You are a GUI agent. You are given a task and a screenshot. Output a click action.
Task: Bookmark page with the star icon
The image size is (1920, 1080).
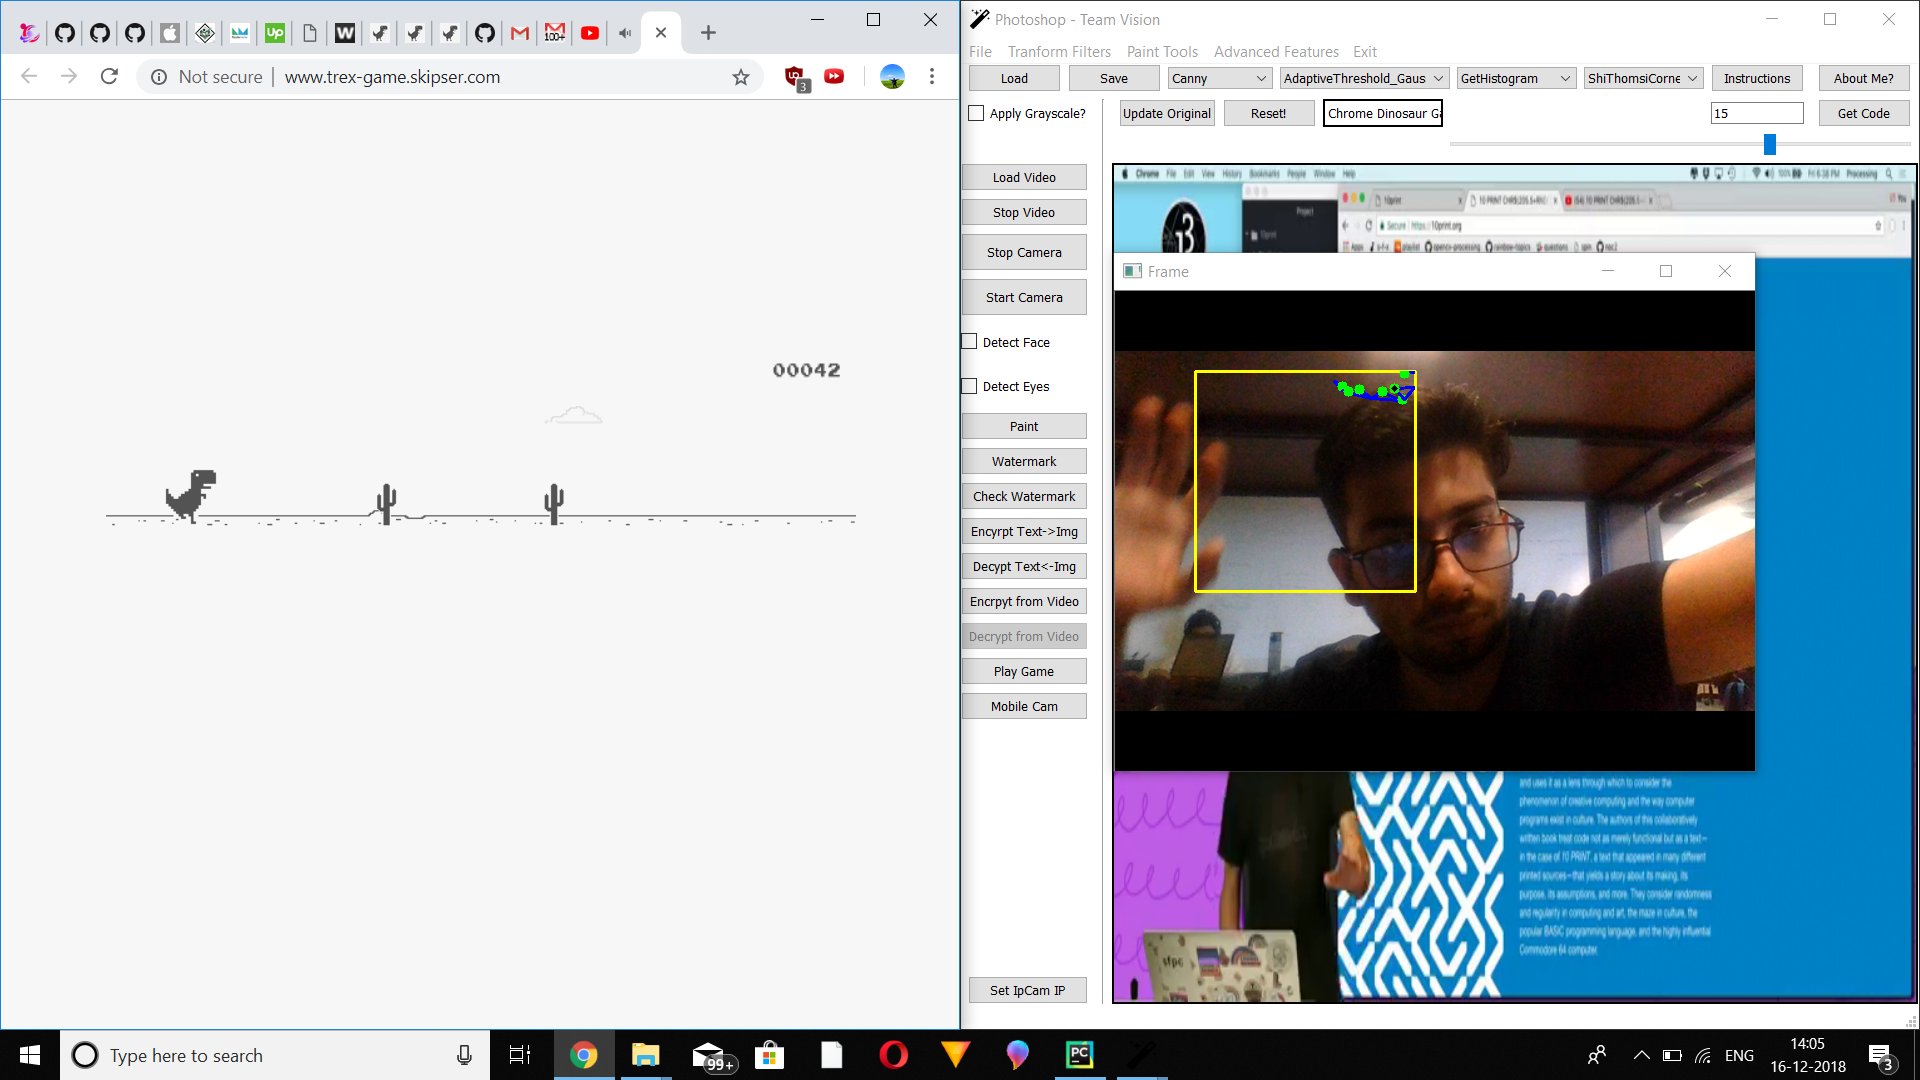point(740,77)
